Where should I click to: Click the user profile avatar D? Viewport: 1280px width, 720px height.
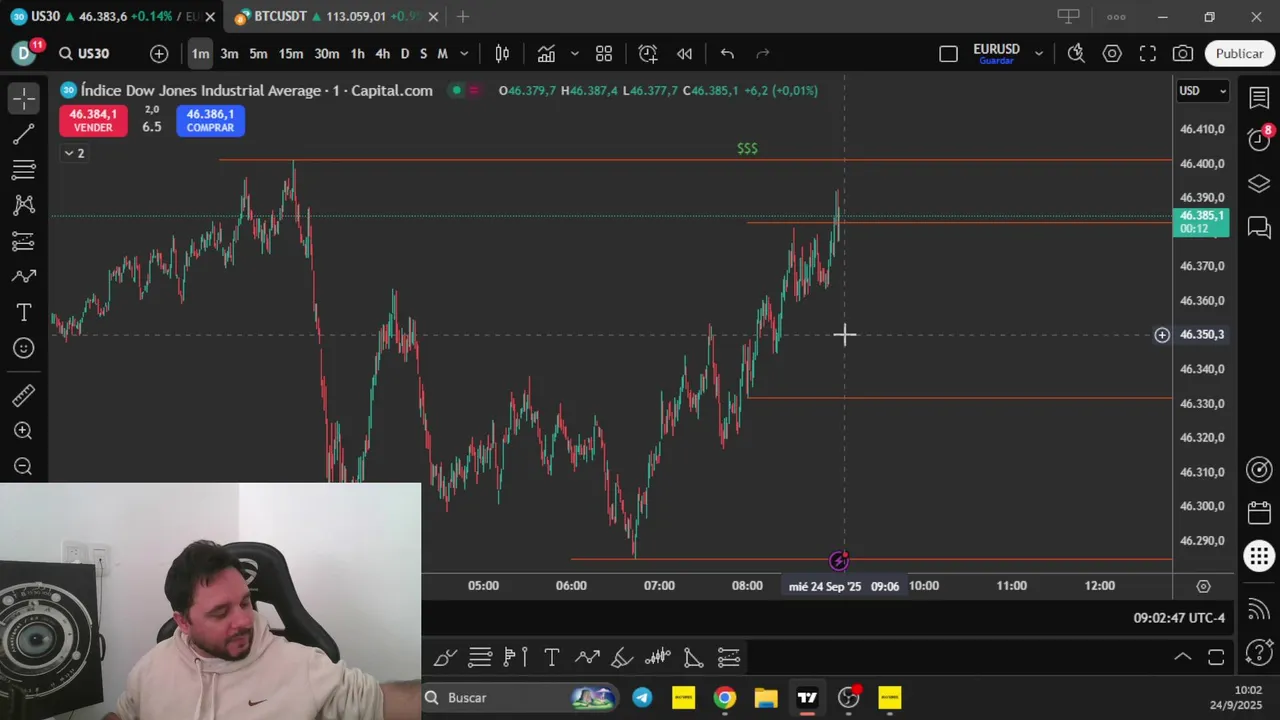[x=24, y=54]
